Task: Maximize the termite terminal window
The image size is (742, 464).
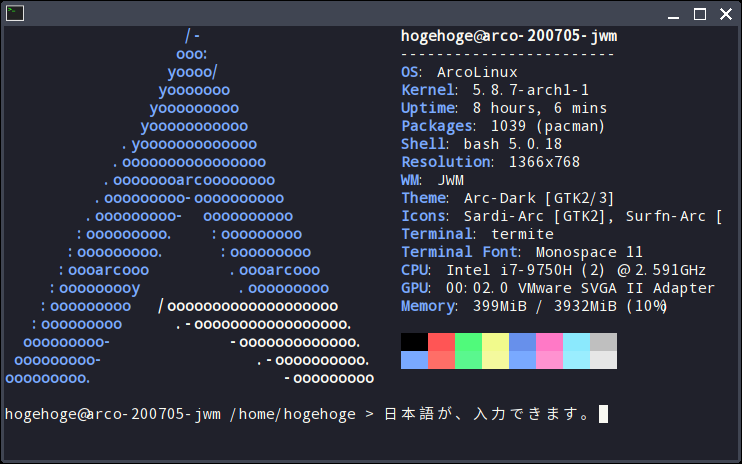Action: (x=700, y=14)
